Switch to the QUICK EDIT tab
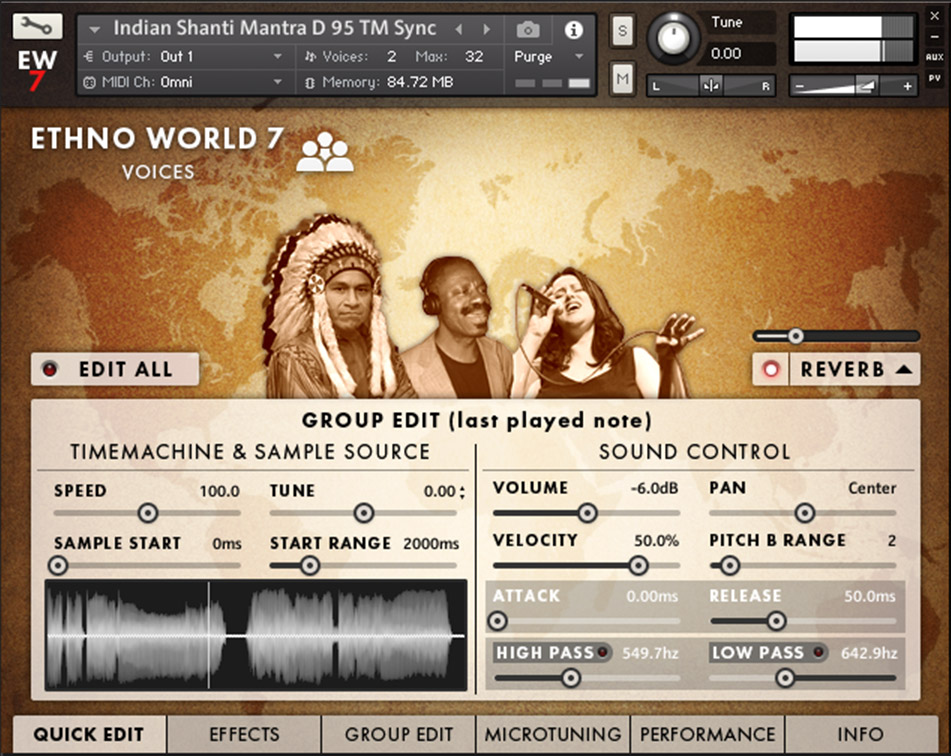This screenshot has width=951, height=756. (x=89, y=734)
